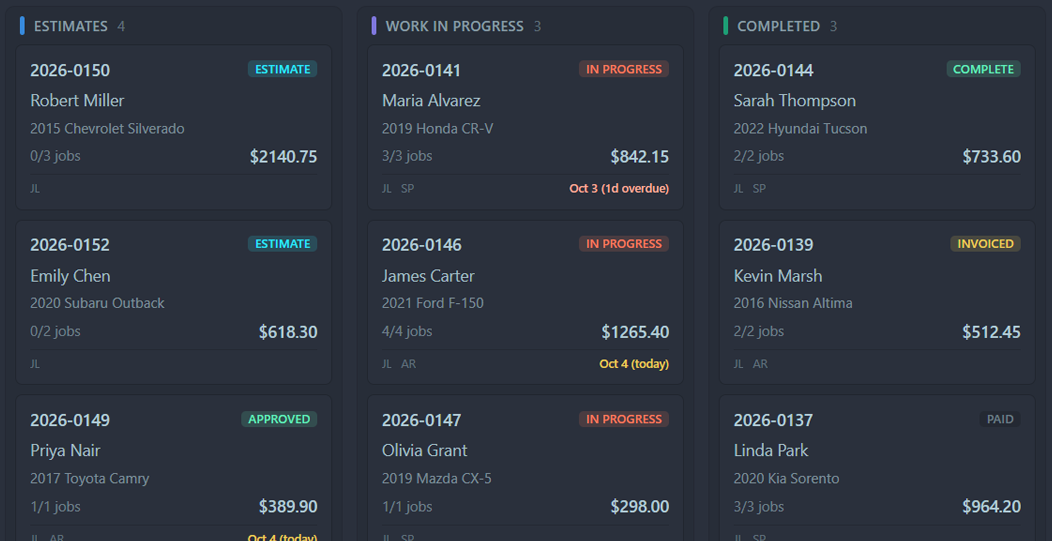Screen dimensions: 1052x541
Task: Click SP technician initials on Sarah Thompson card
Action: pyautogui.click(x=759, y=189)
